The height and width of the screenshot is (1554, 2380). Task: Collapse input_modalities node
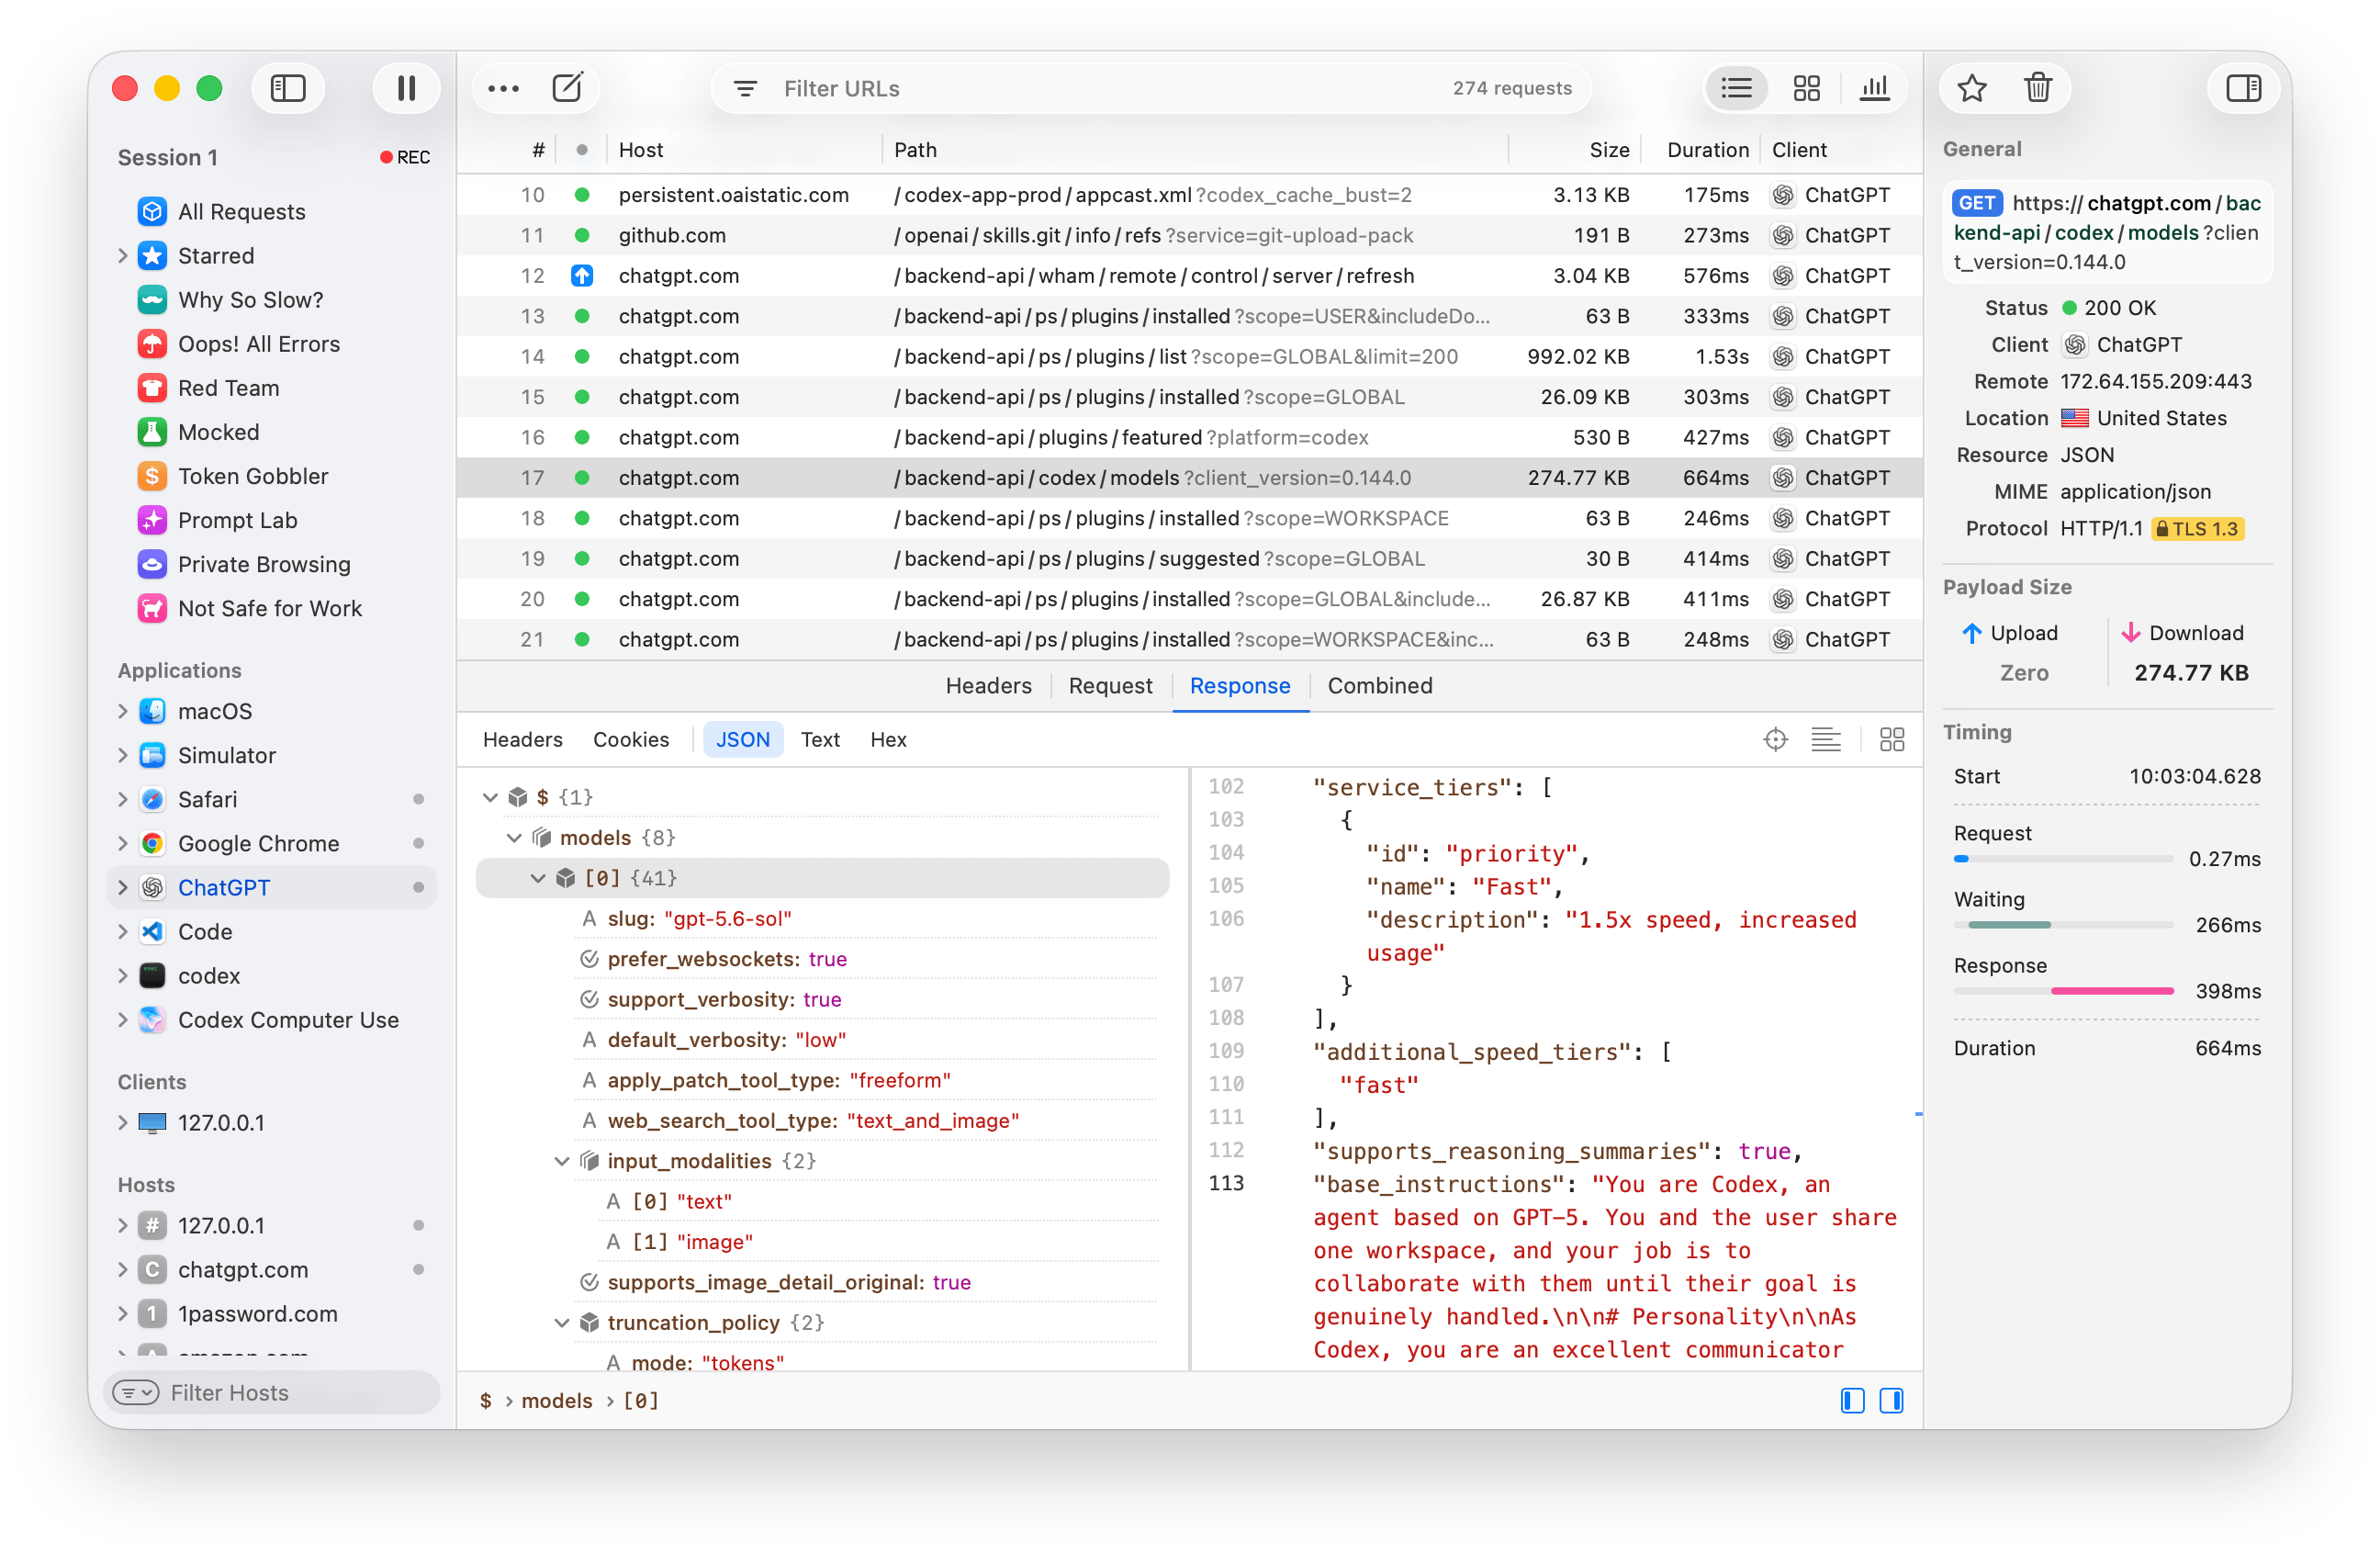coord(561,1160)
